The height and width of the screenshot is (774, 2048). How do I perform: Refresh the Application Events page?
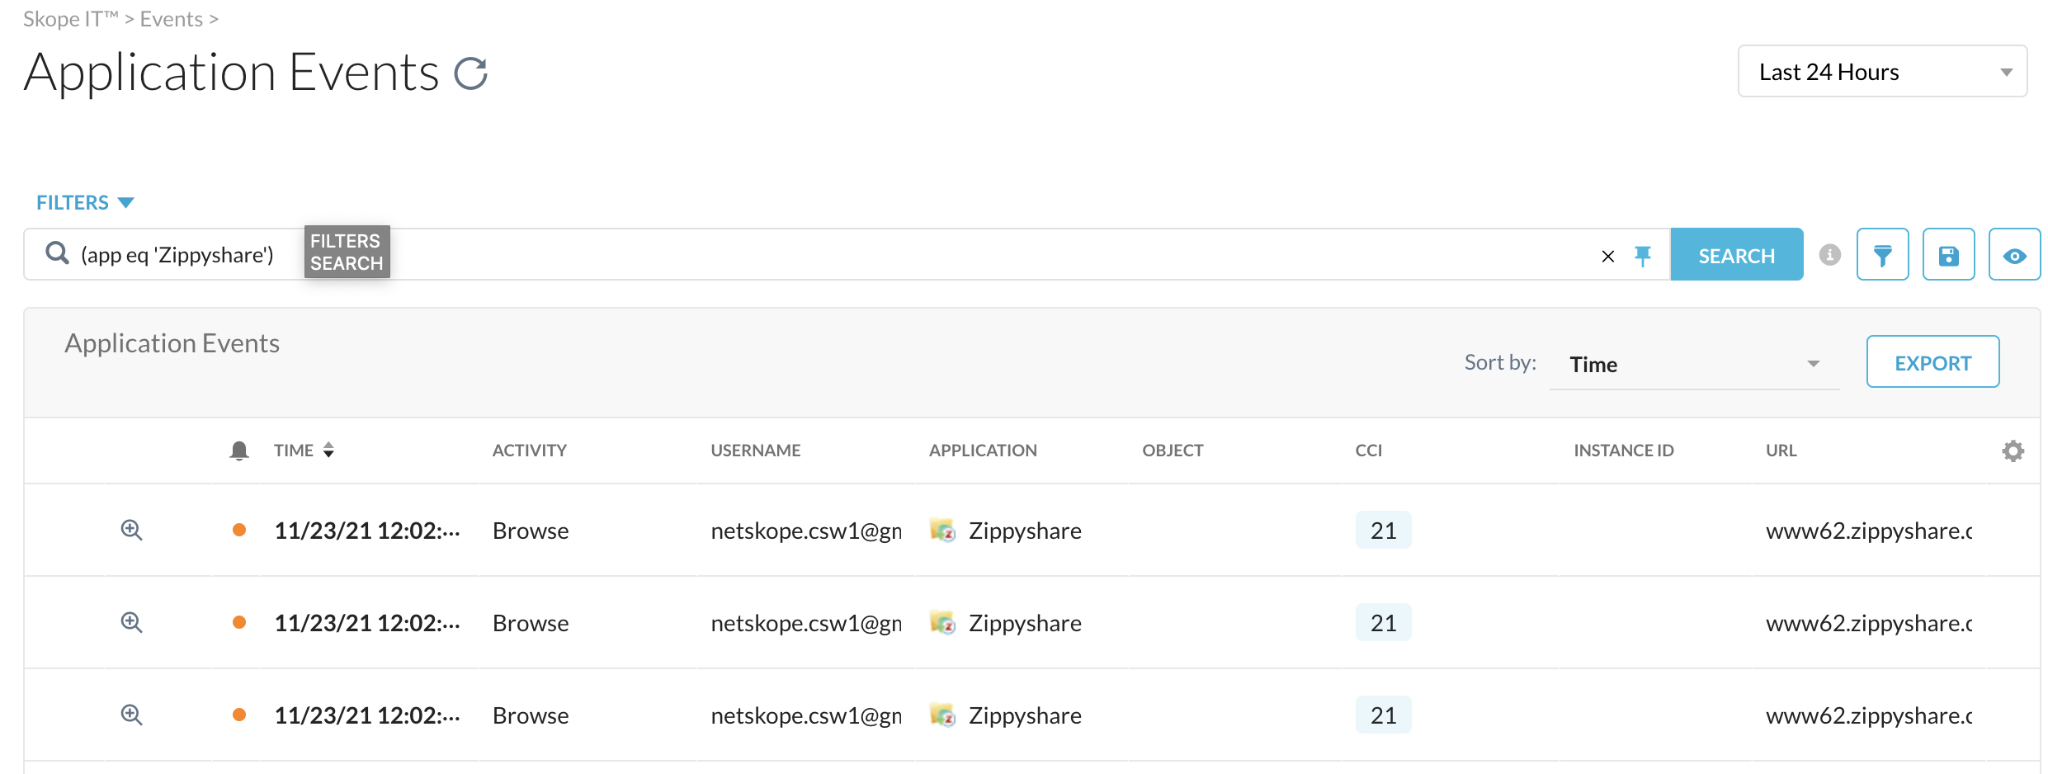[x=470, y=73]
